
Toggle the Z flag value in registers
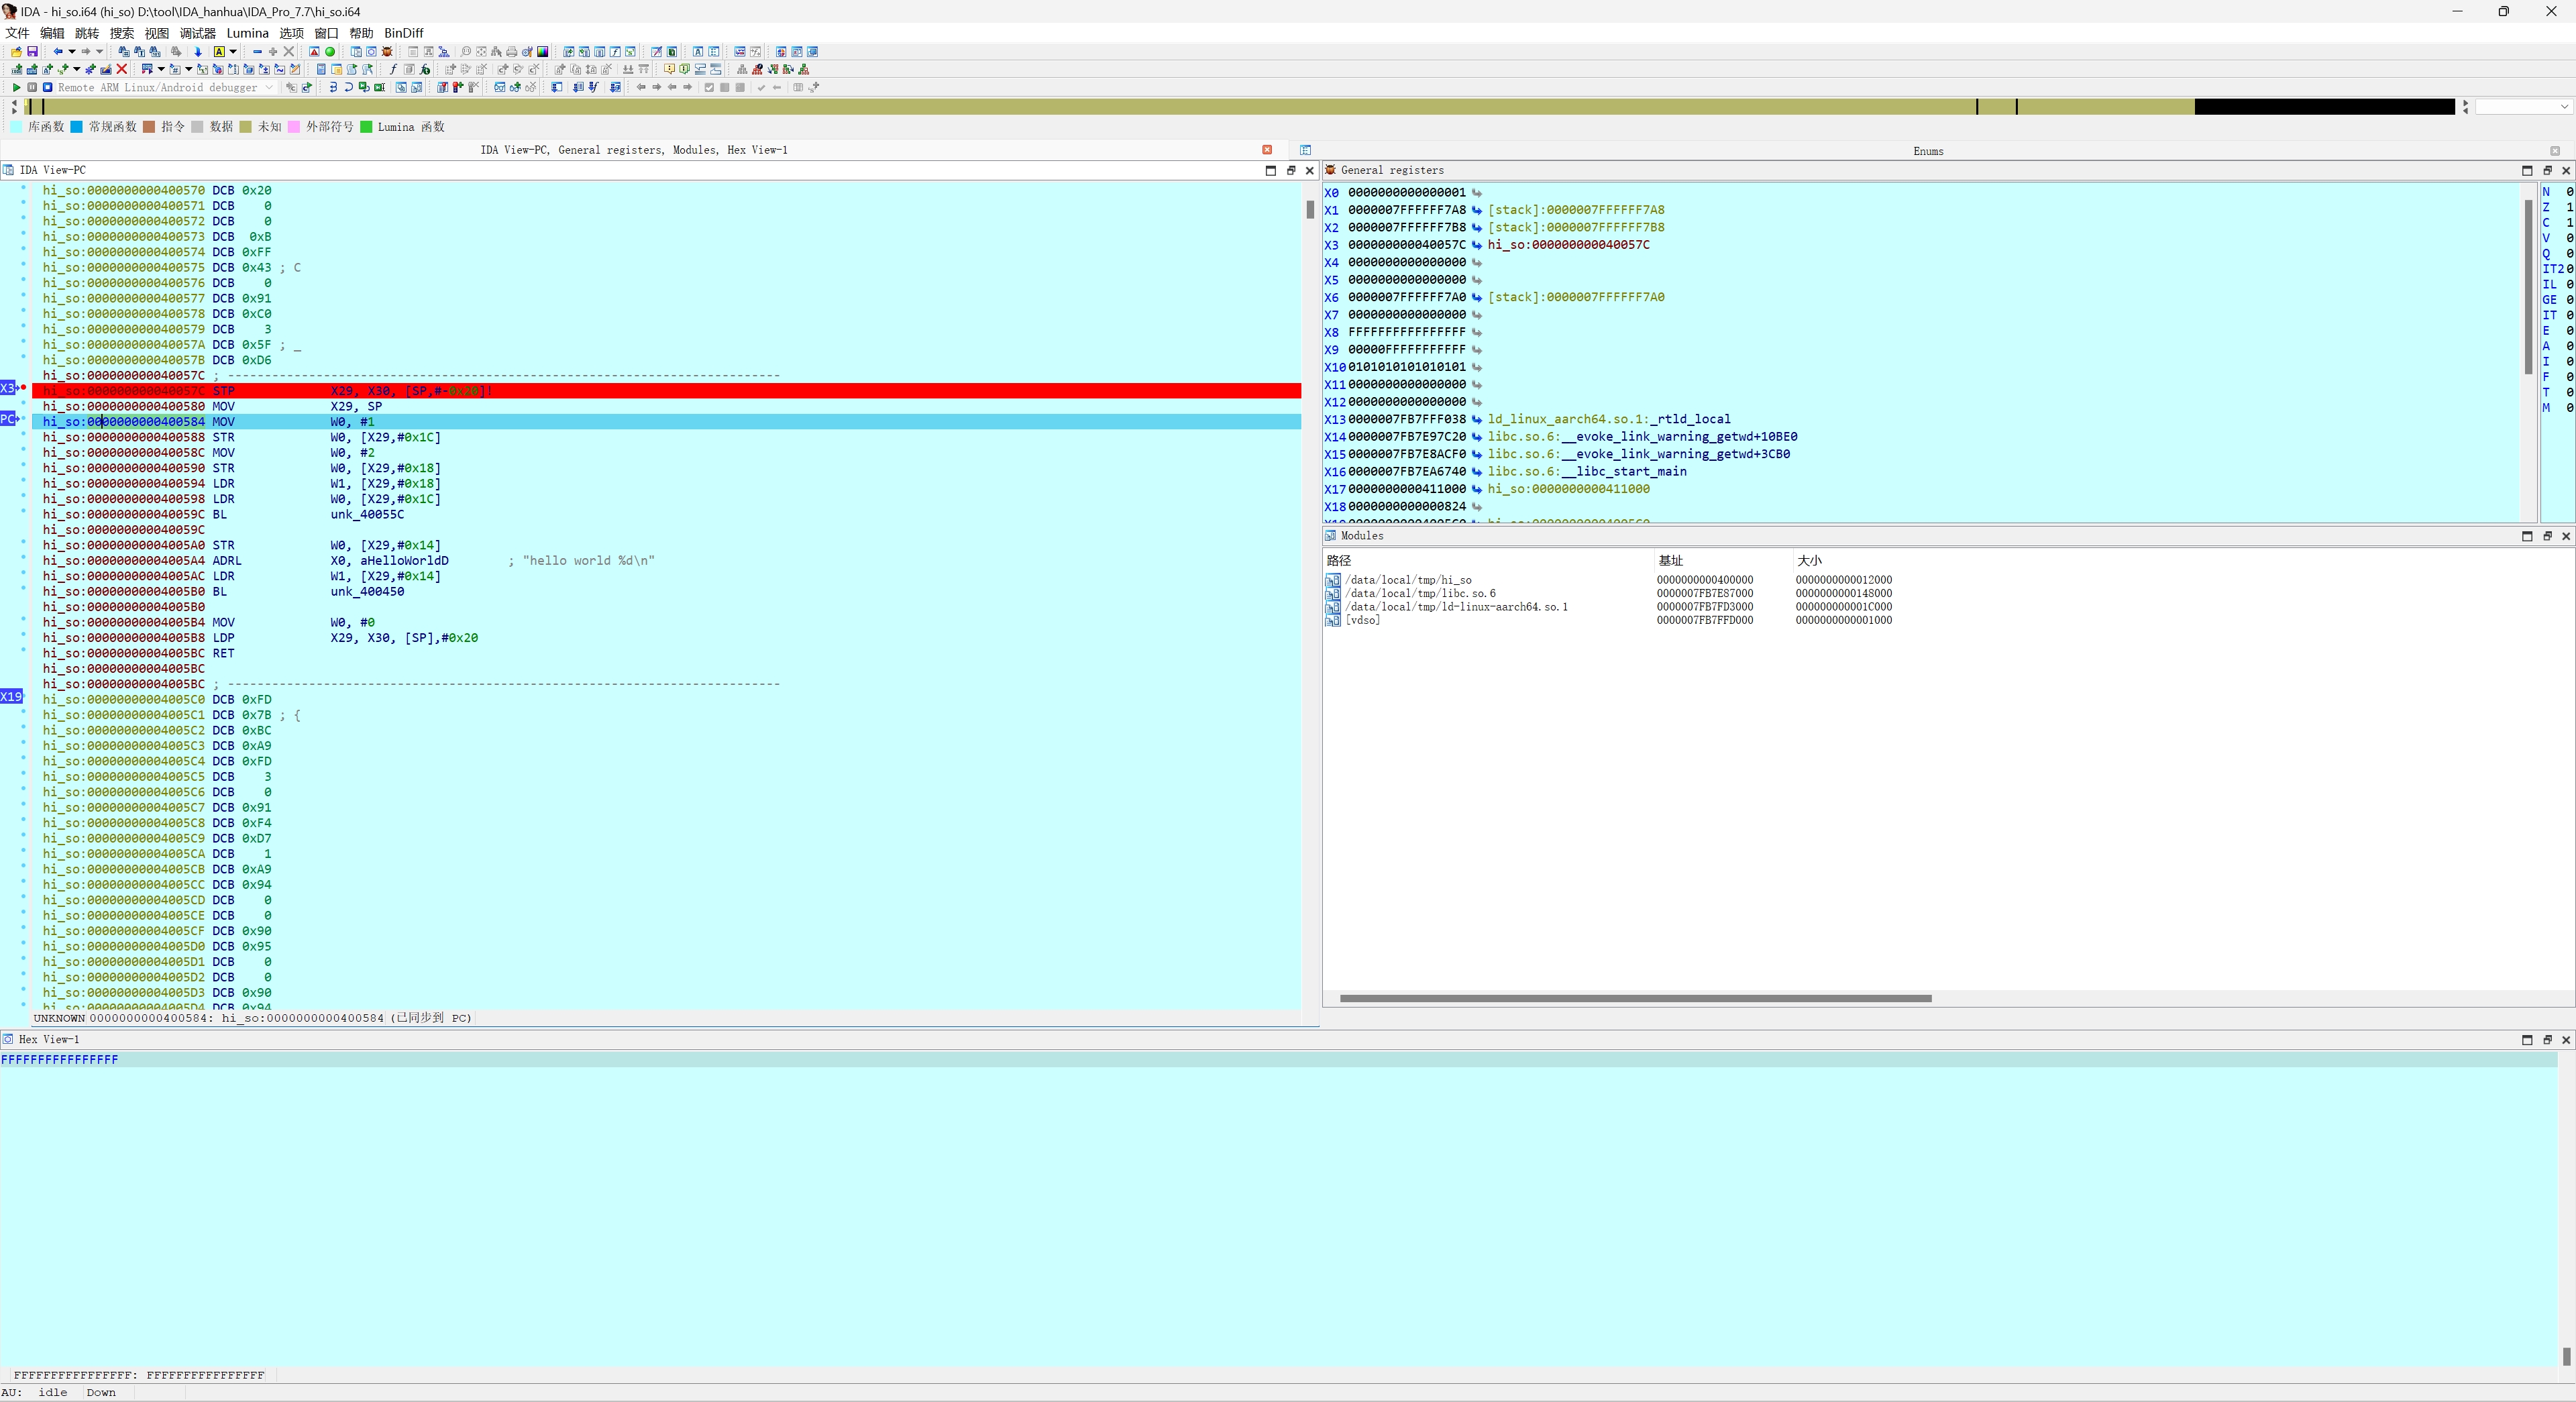pyautogui.click(x=2569, y=207)
